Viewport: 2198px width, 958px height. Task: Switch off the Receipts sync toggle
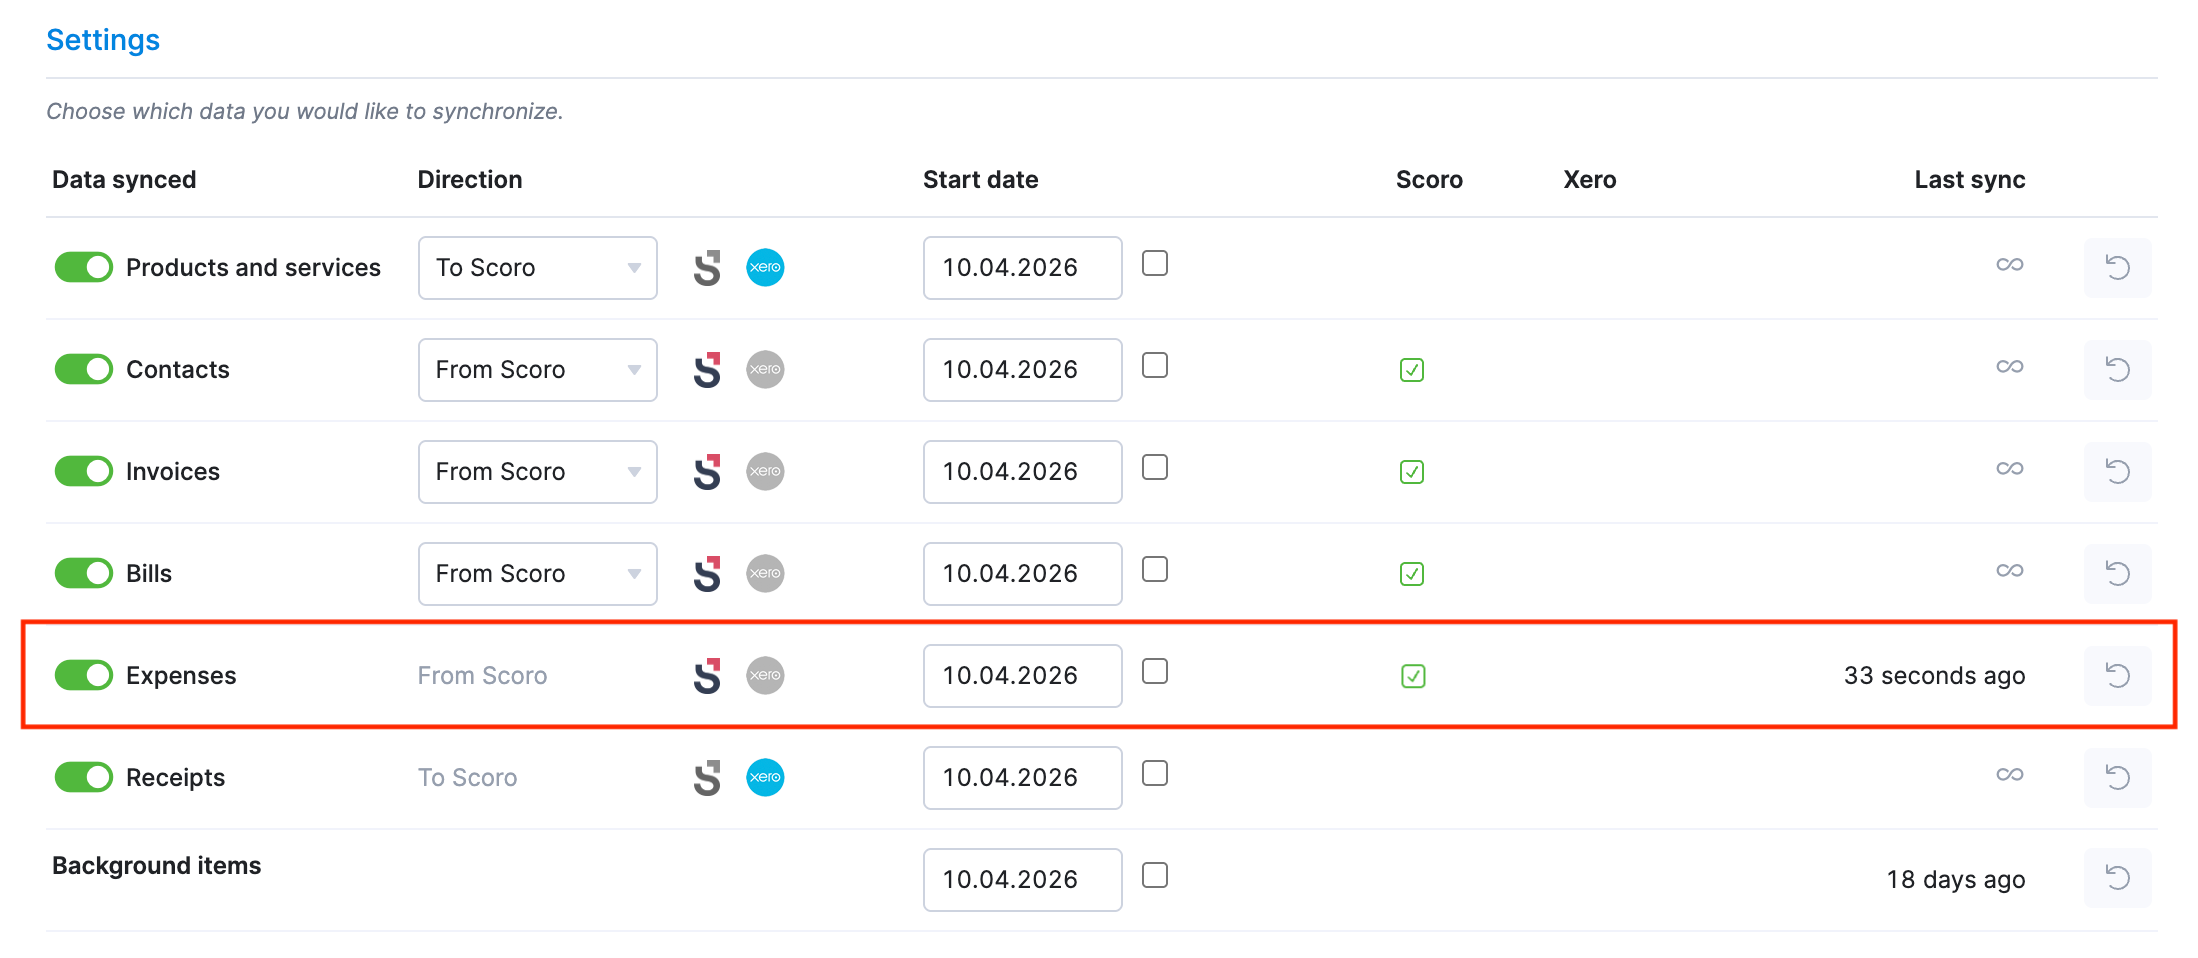point(84,777)
